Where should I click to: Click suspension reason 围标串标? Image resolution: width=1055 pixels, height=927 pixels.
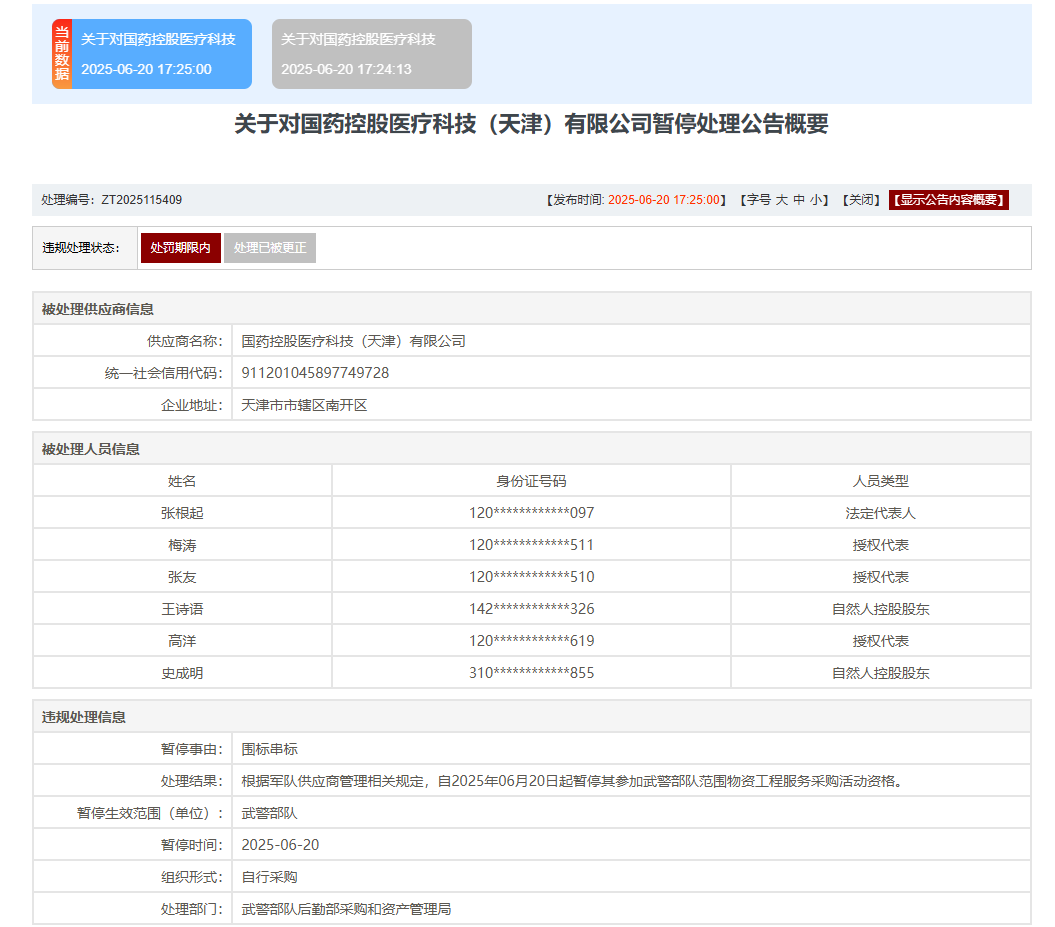(x=269, y=749)
